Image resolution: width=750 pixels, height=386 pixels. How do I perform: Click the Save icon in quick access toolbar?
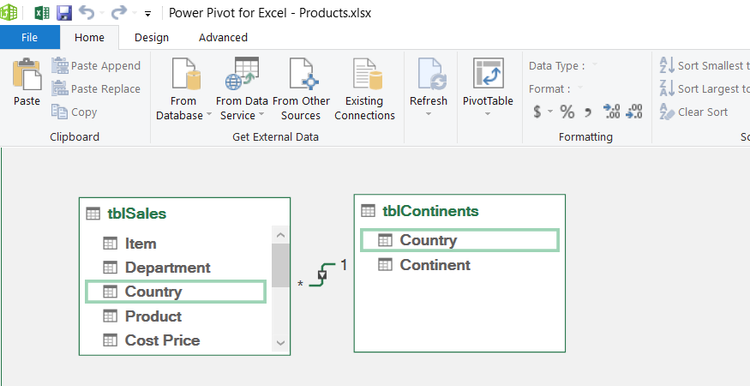click(x=64, y=12)
